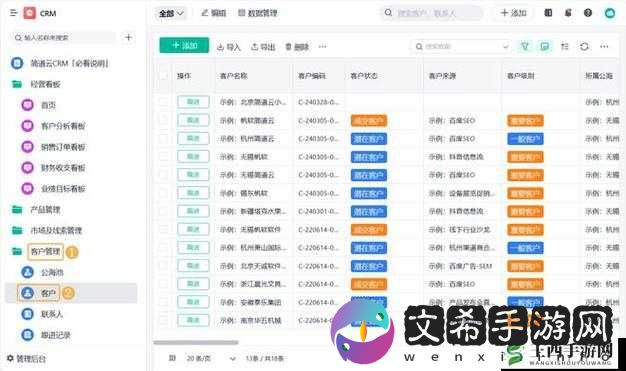The image size is (626, 371).
Task: Click the action button in 帆软简道云 row
Action: pos(193,120)
